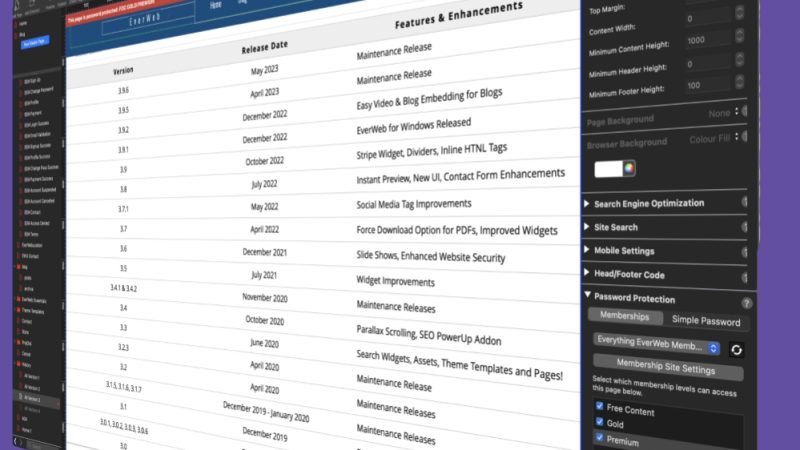800x450 pixels.
Task: Click the Version column header
Action: 123,71
